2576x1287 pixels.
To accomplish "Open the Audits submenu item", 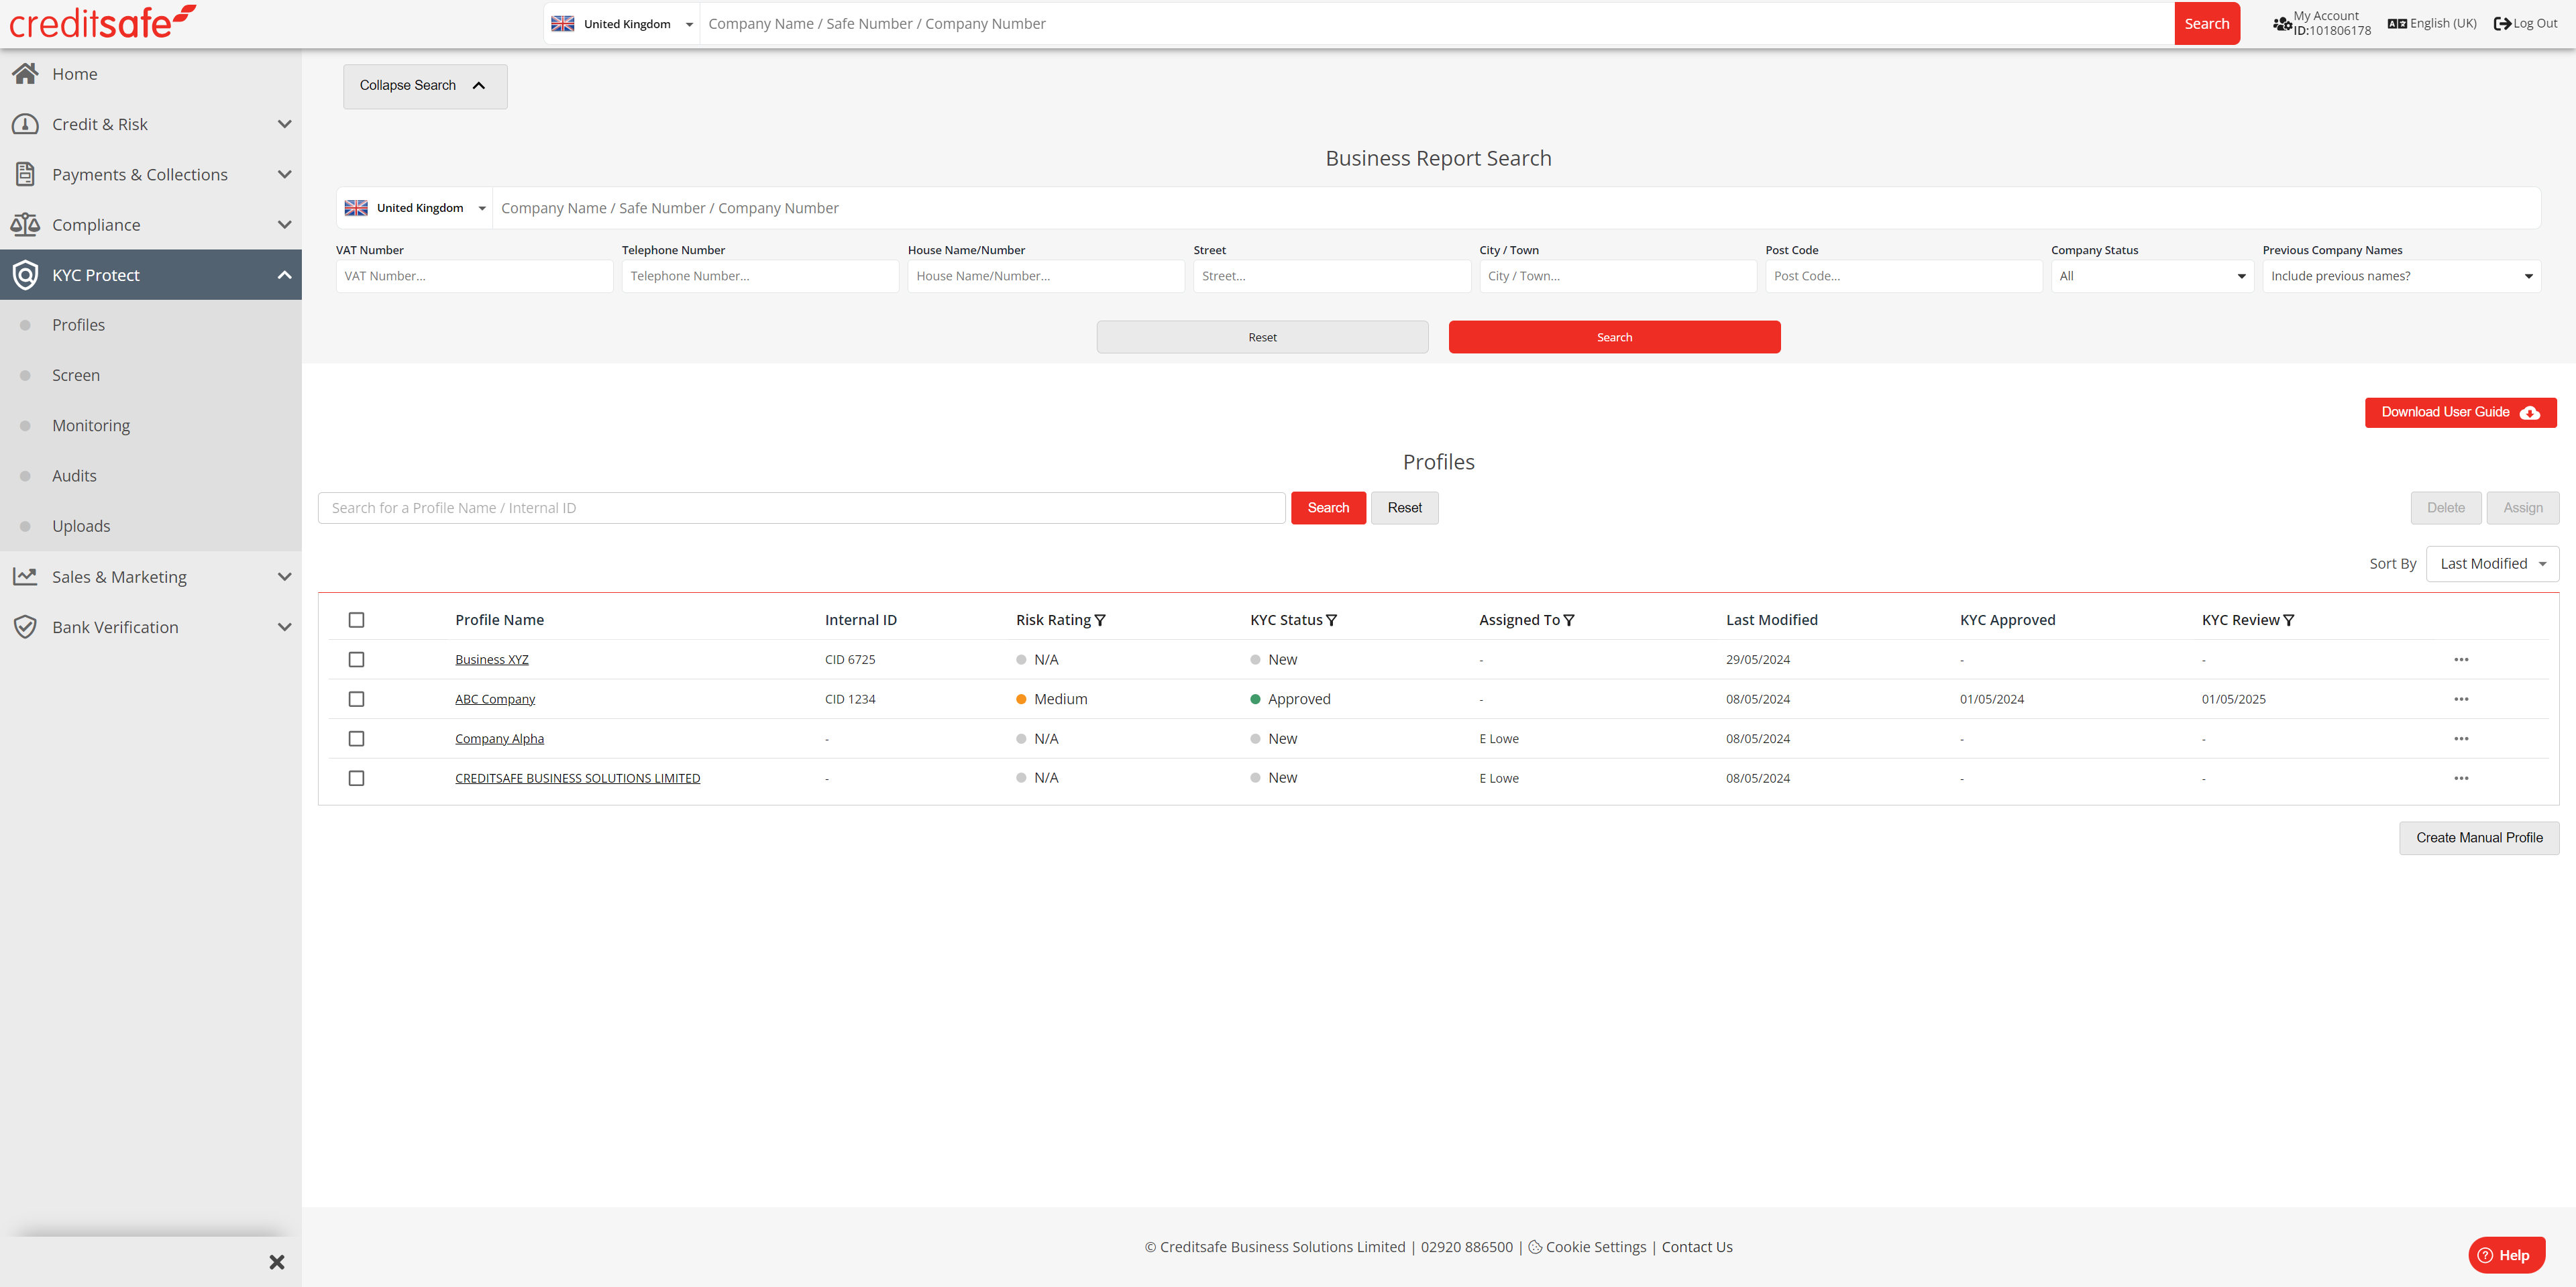I will 74,476.
